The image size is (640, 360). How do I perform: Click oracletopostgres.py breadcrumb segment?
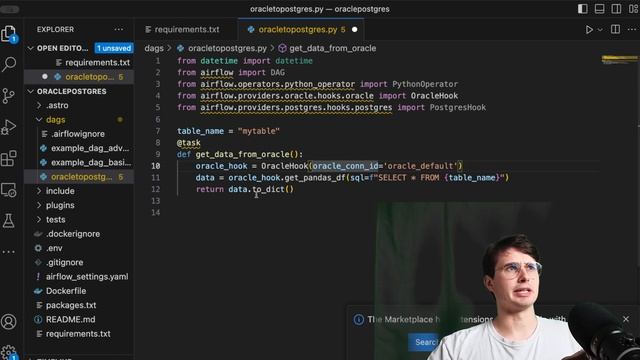pos(227,48)
